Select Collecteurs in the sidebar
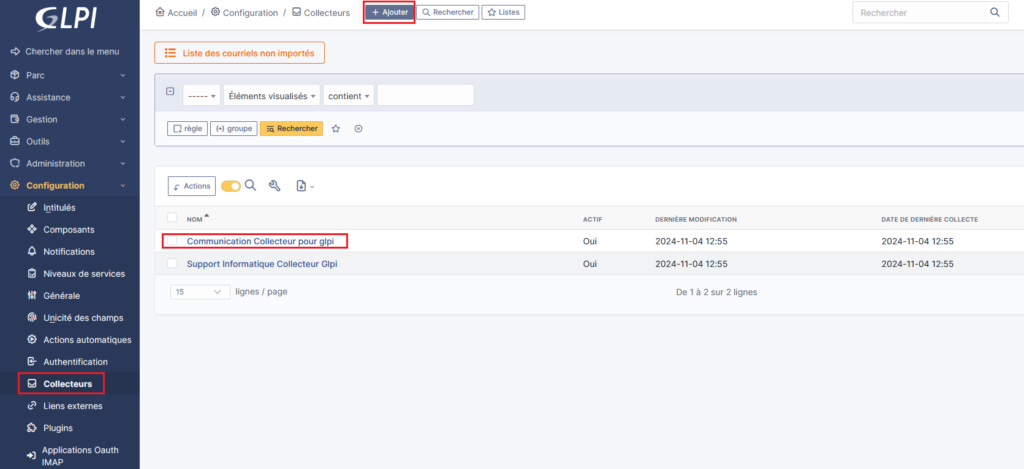1024x469 pixels. 67,384
